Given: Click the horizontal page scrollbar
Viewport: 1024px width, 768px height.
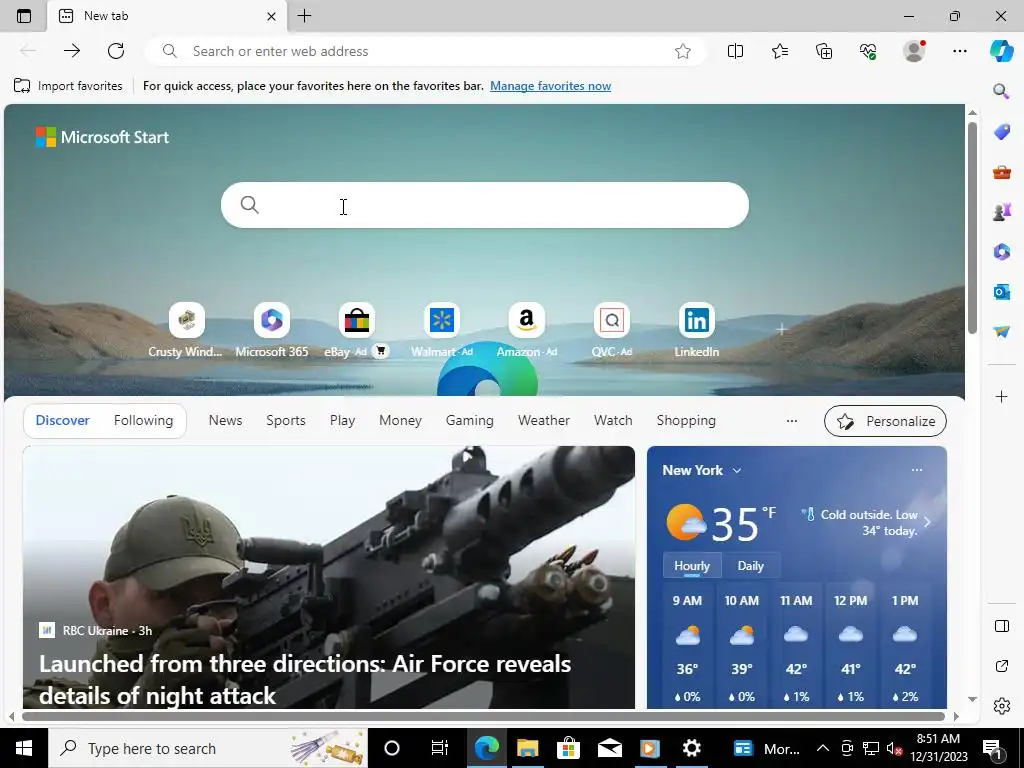Looking at the screenshot, I should pos(483,716).
